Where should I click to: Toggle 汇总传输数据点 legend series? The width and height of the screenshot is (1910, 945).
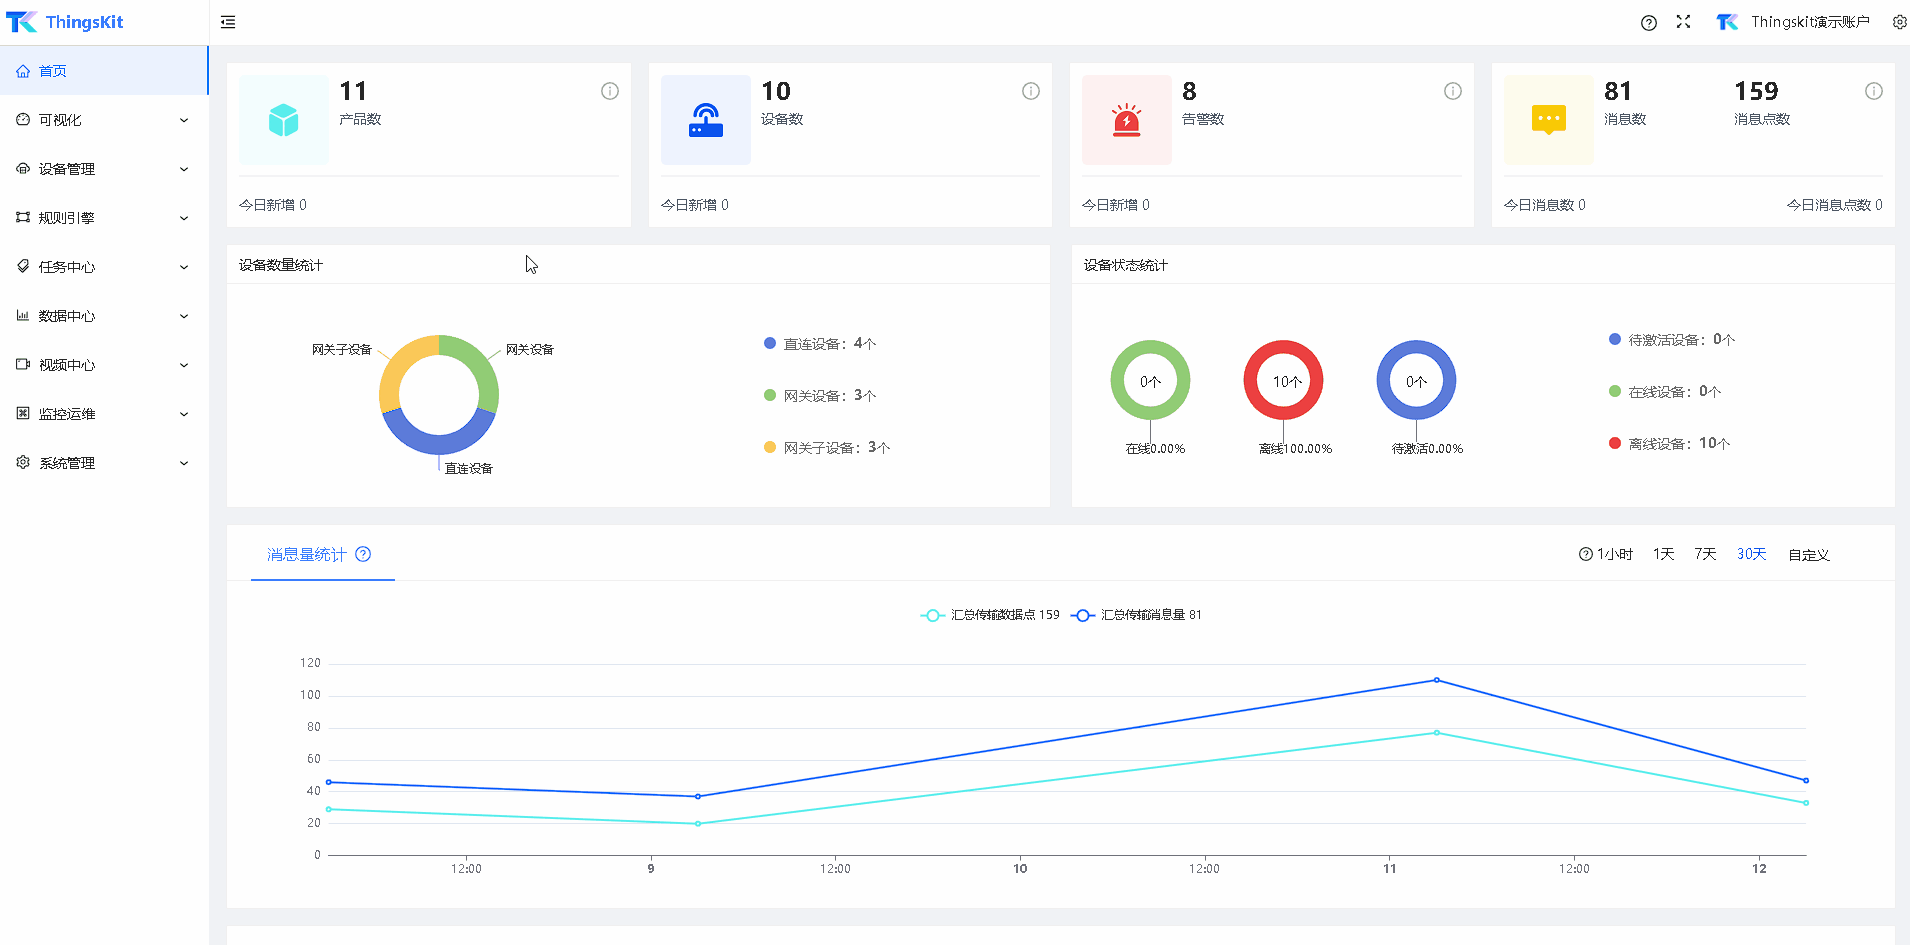[990, 615]
